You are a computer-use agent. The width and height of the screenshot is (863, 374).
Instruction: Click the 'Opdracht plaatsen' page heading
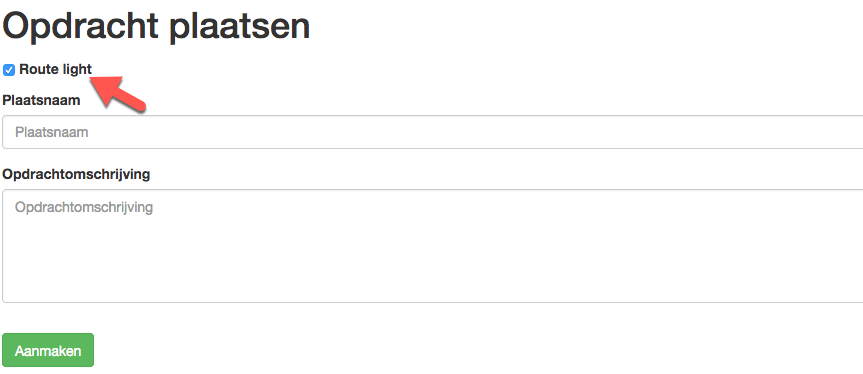point(157,26)
